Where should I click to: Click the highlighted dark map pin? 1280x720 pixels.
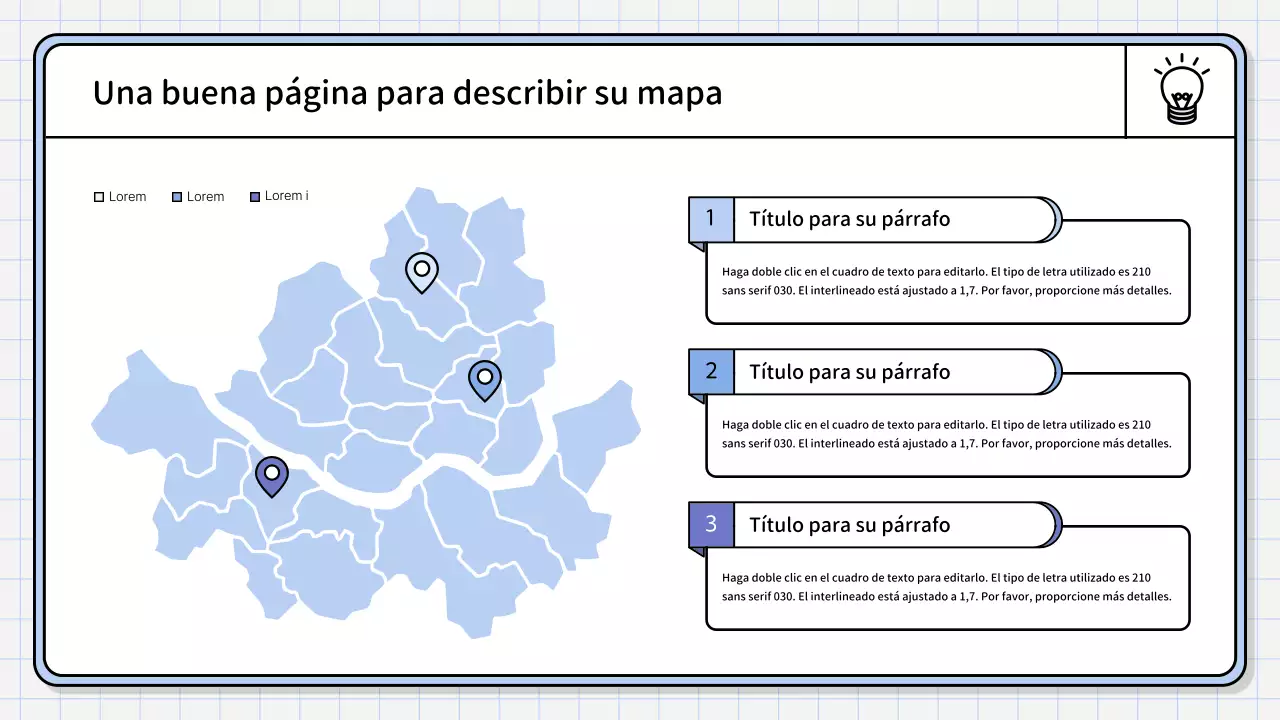coord(271,475)
